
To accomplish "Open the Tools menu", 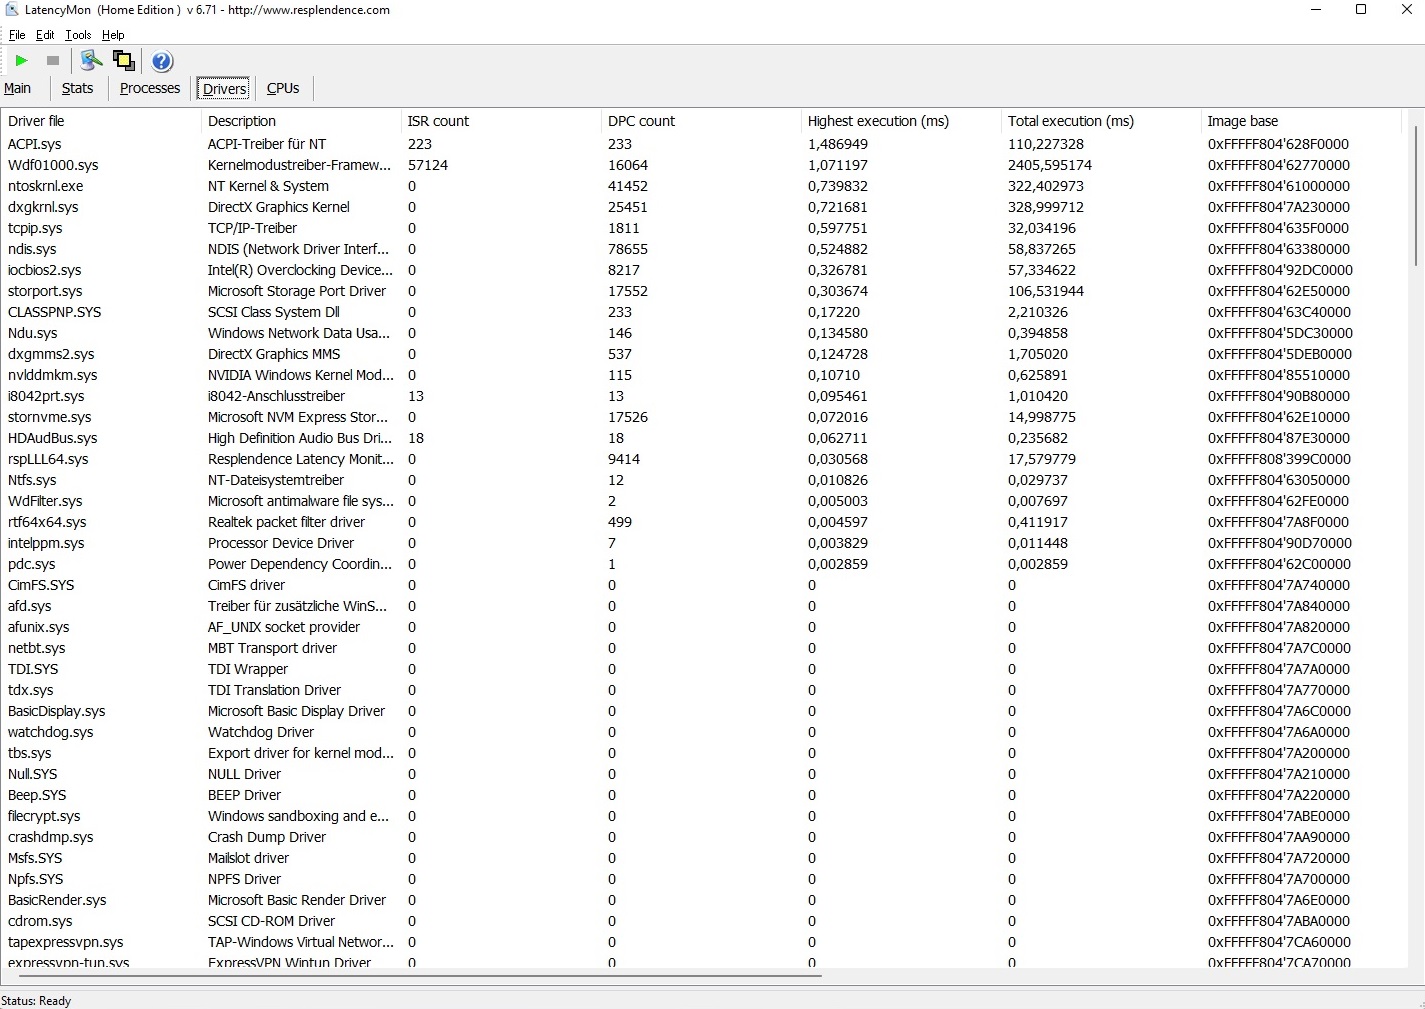I will click(x=78, y=35).
